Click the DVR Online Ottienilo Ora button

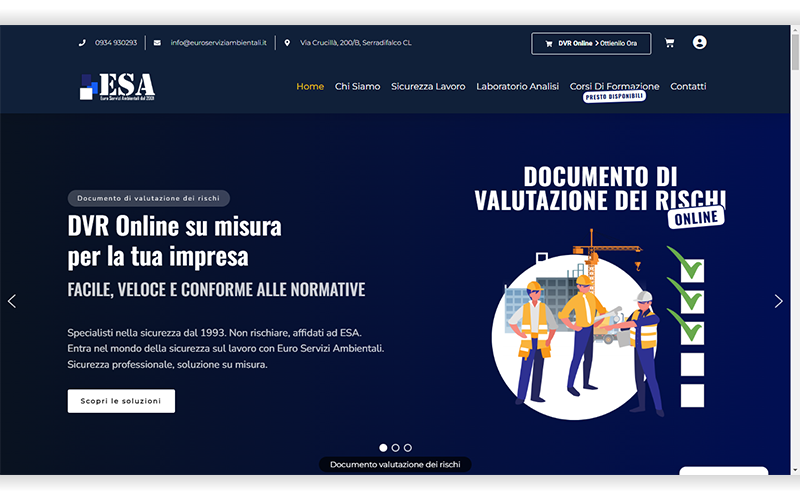pos(591,43)
